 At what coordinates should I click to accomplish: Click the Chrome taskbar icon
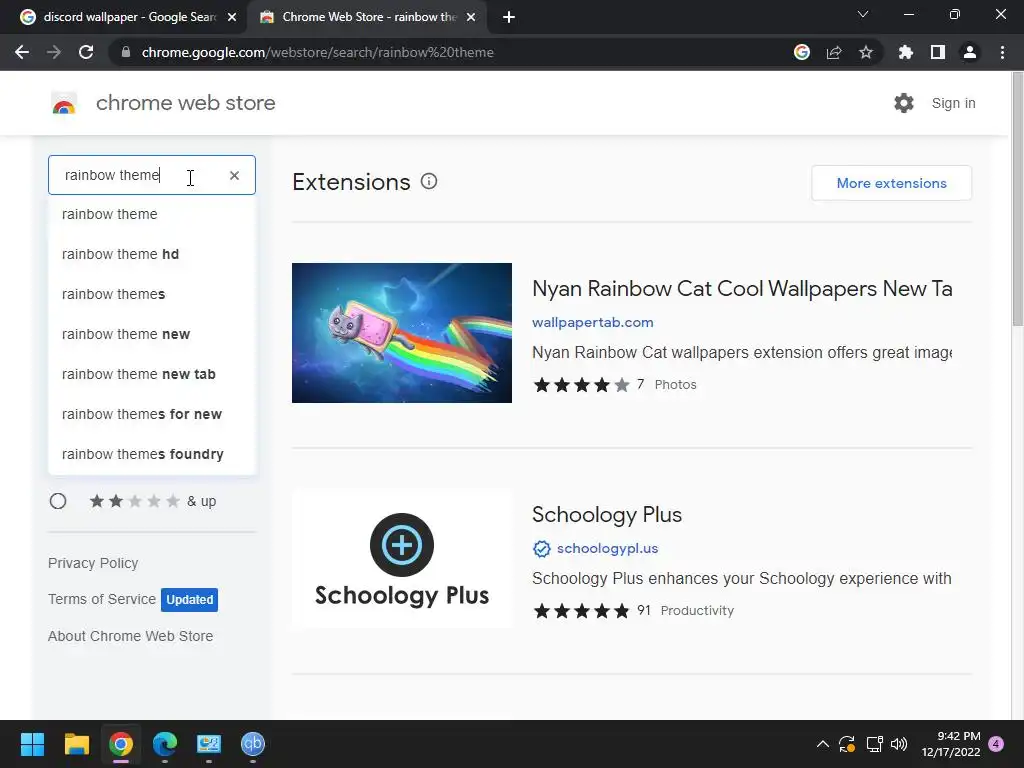pyautogui.click(x=121, y=744)
